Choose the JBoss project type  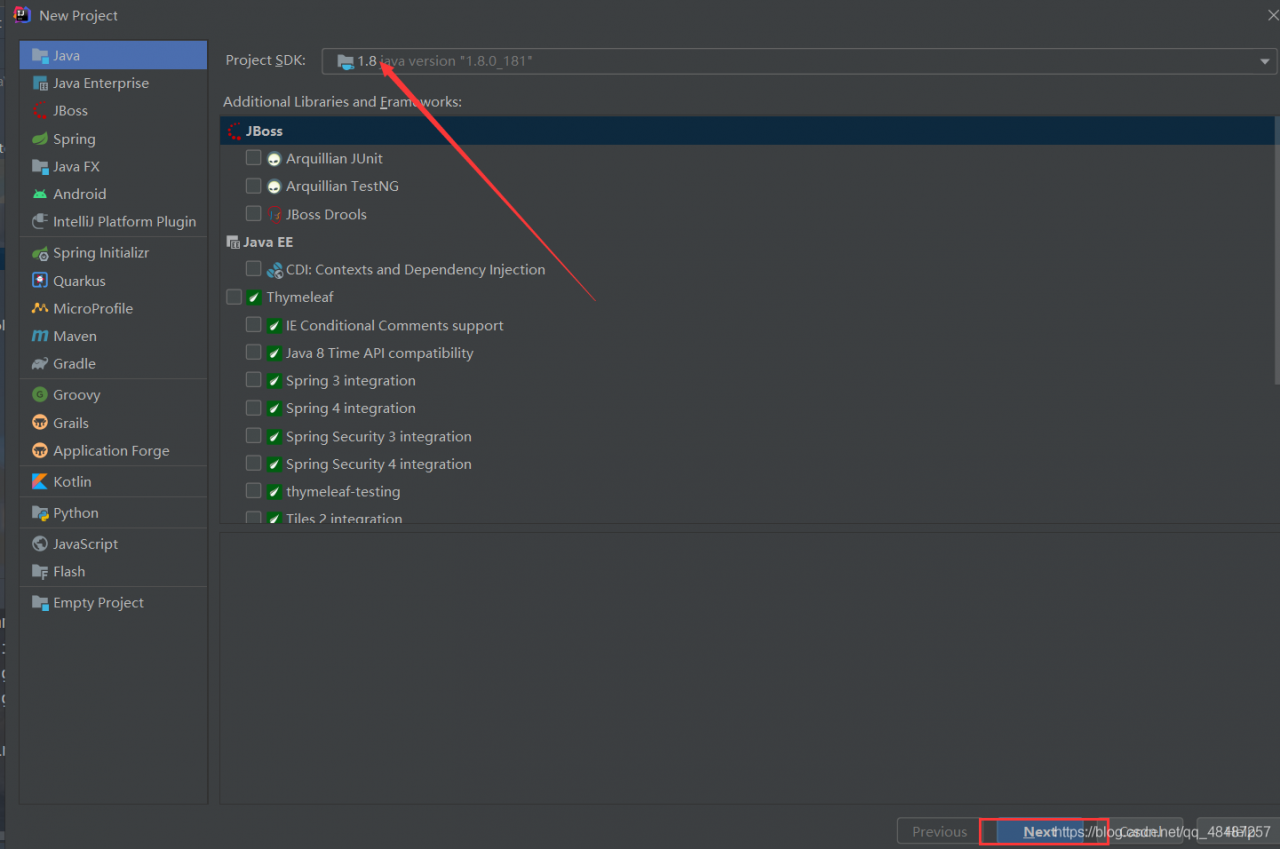click(x=113, y=111)
